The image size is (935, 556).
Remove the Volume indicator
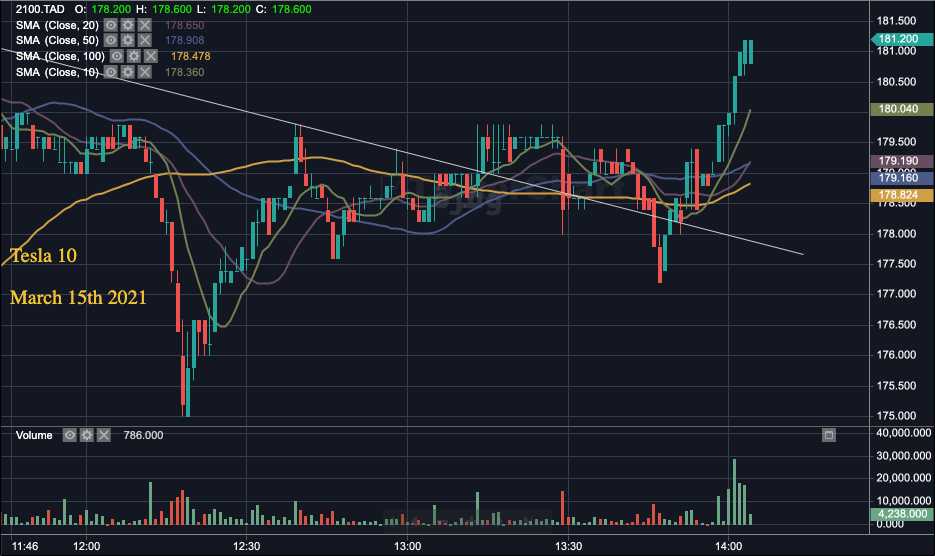click(x=104, y=435)
